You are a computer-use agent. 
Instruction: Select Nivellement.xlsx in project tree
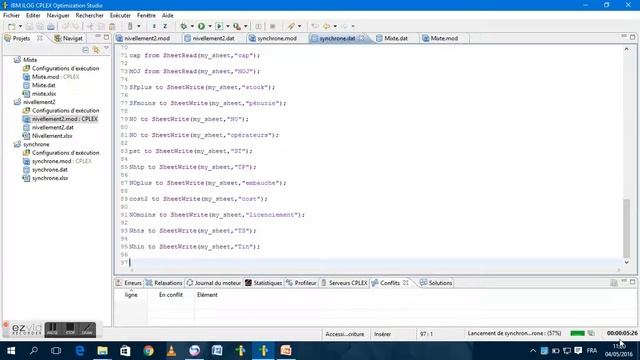[x=52, y=136]
